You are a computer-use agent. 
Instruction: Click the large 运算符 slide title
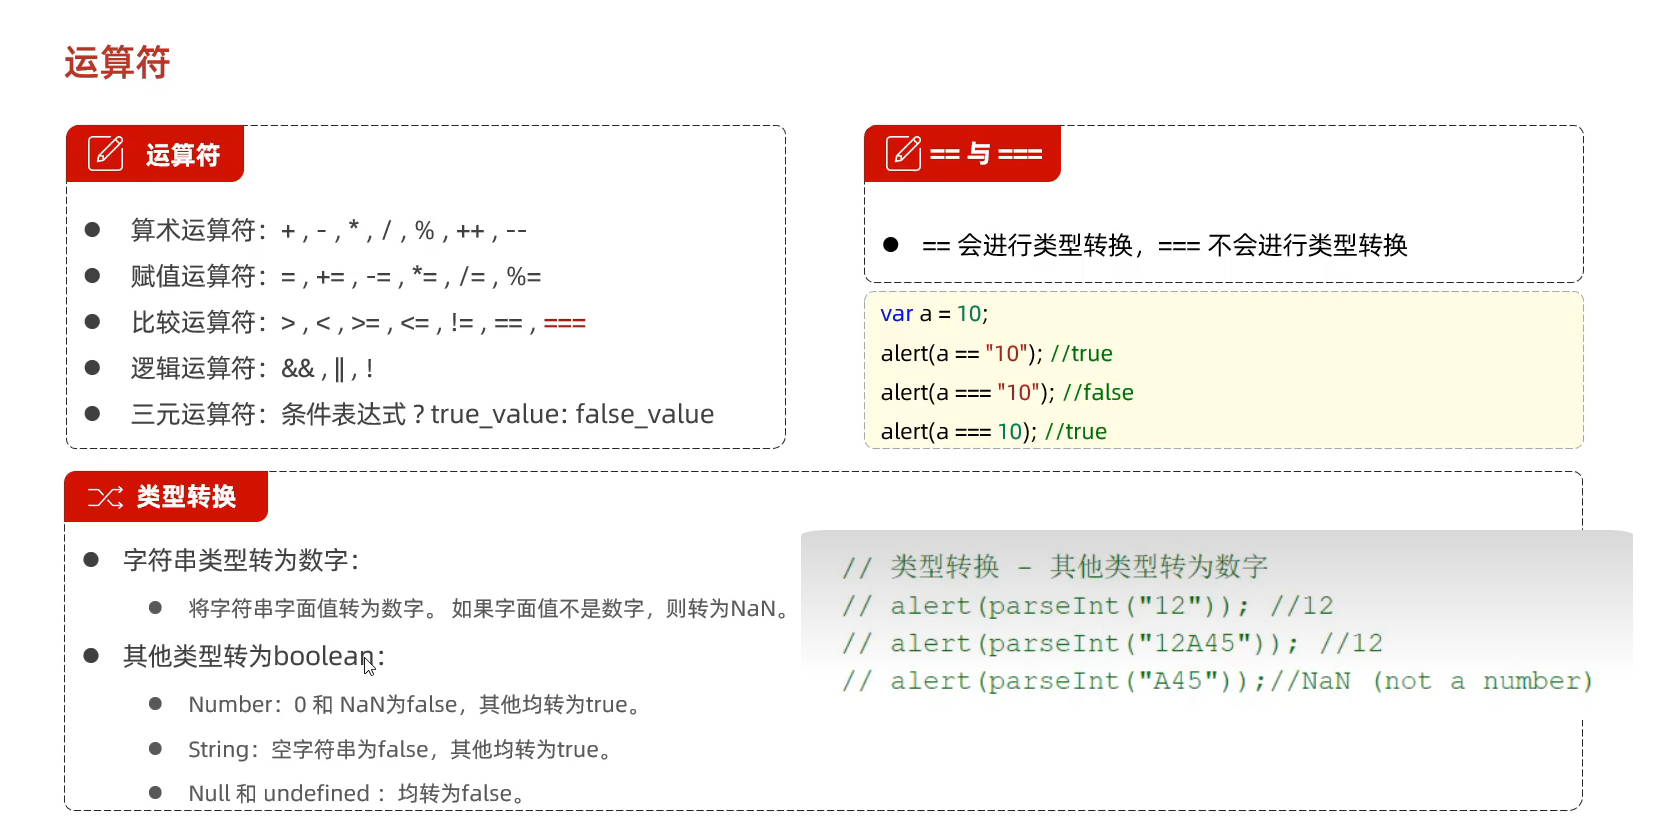(117, 62)
